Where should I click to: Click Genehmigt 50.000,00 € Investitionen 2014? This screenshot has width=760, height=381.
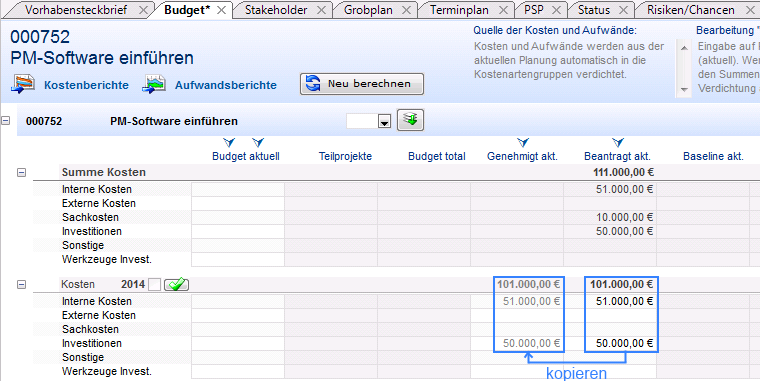[532, 343]
